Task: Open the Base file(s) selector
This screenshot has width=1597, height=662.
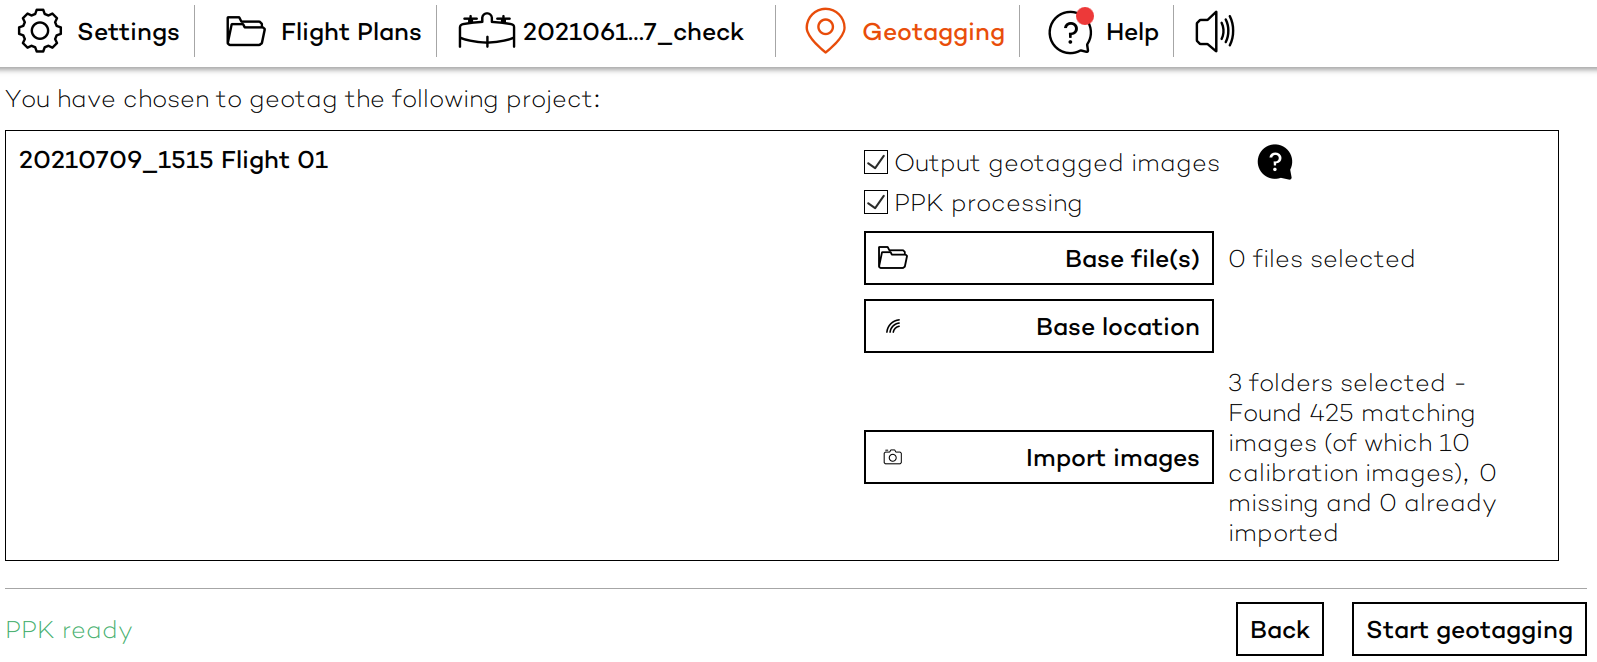Action: click(1038, 258)
